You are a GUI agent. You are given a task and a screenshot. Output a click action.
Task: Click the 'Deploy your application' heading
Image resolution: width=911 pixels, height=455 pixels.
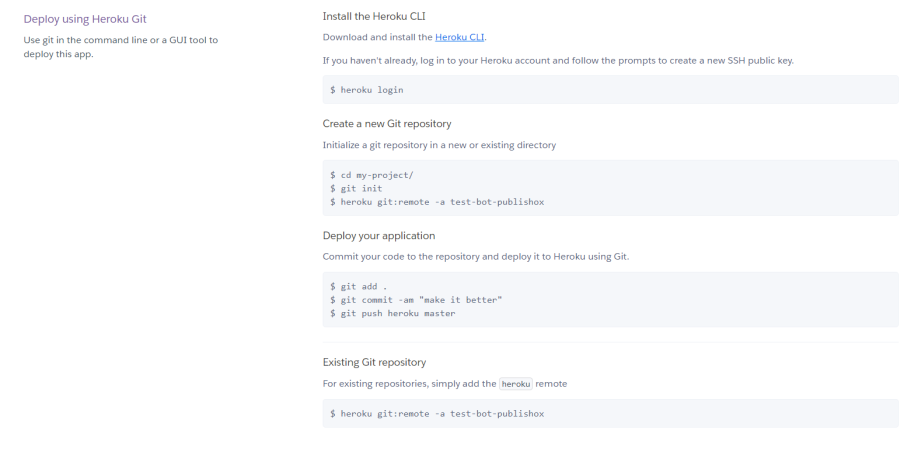(x=379, y=235)
